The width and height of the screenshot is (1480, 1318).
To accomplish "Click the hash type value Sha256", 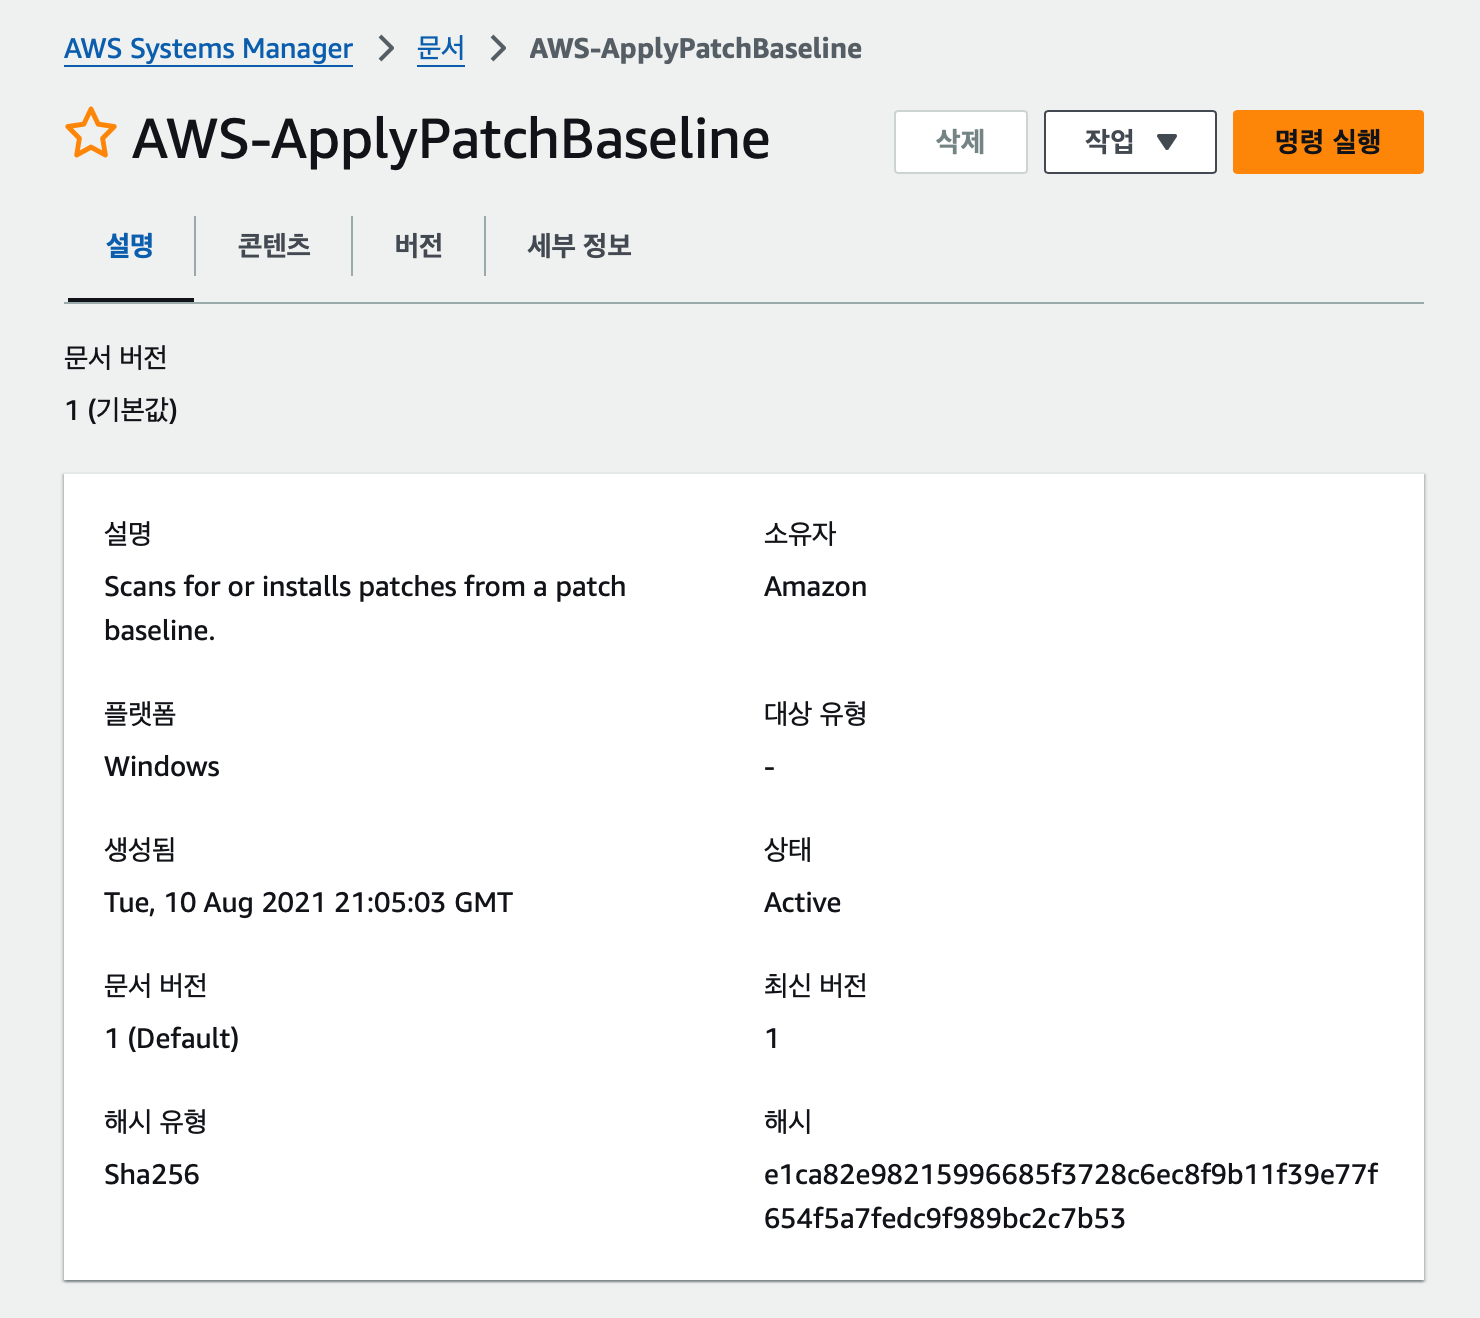I will click(152, 1175).
